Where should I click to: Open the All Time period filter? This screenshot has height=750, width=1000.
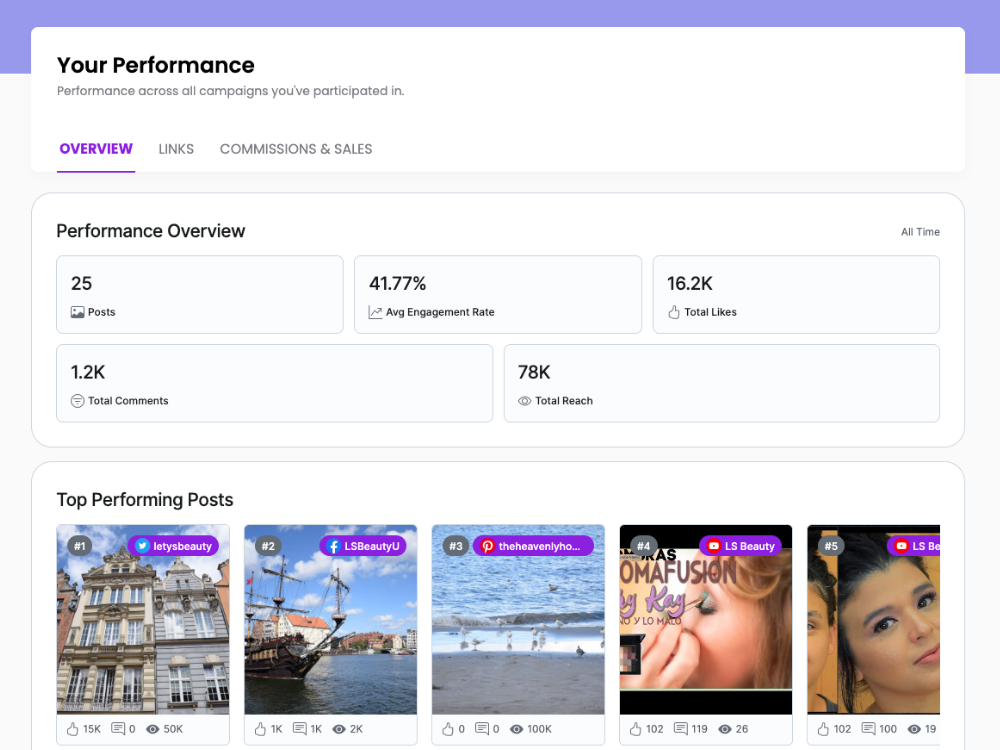[920, 232]
